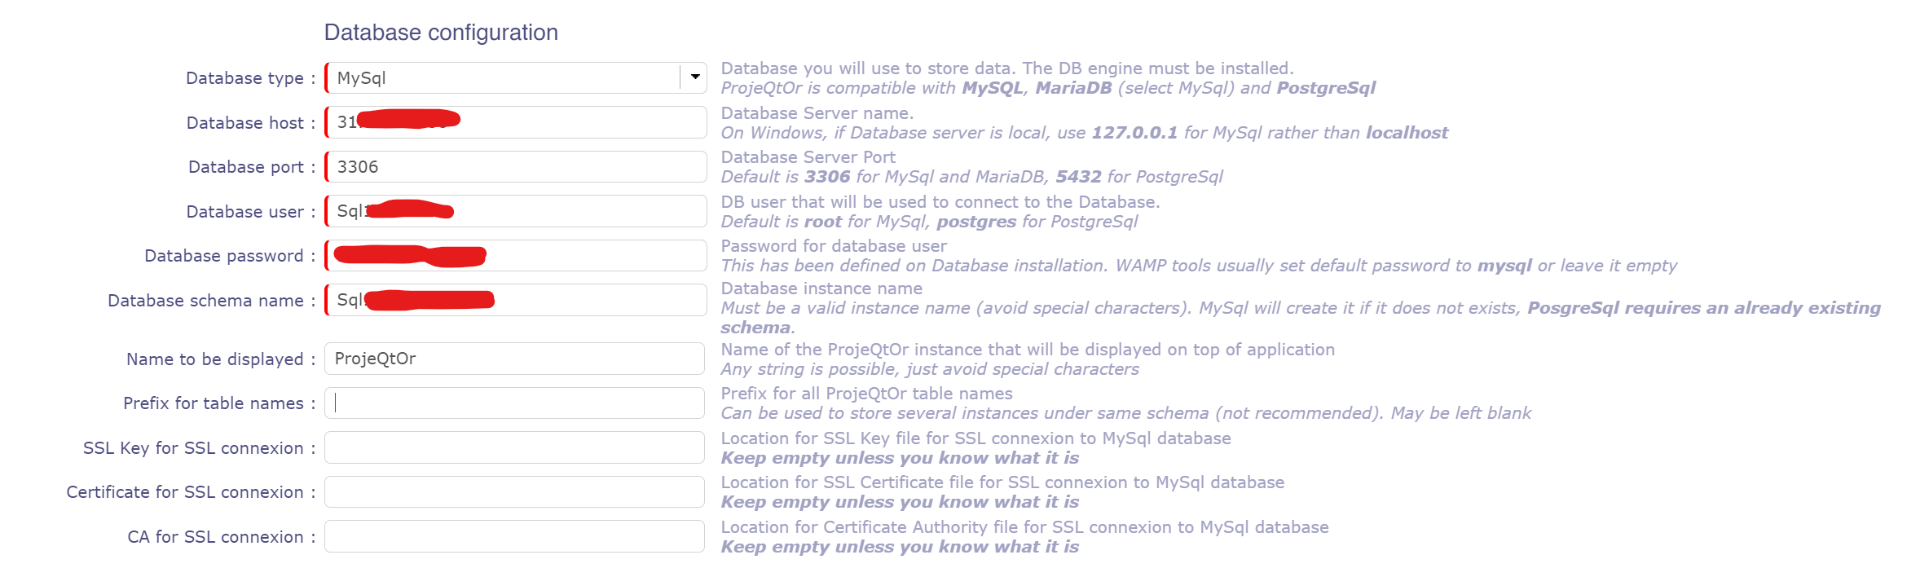
Task: Click into the Database user field
Action: pyautogui.click(x=580, y=211)
